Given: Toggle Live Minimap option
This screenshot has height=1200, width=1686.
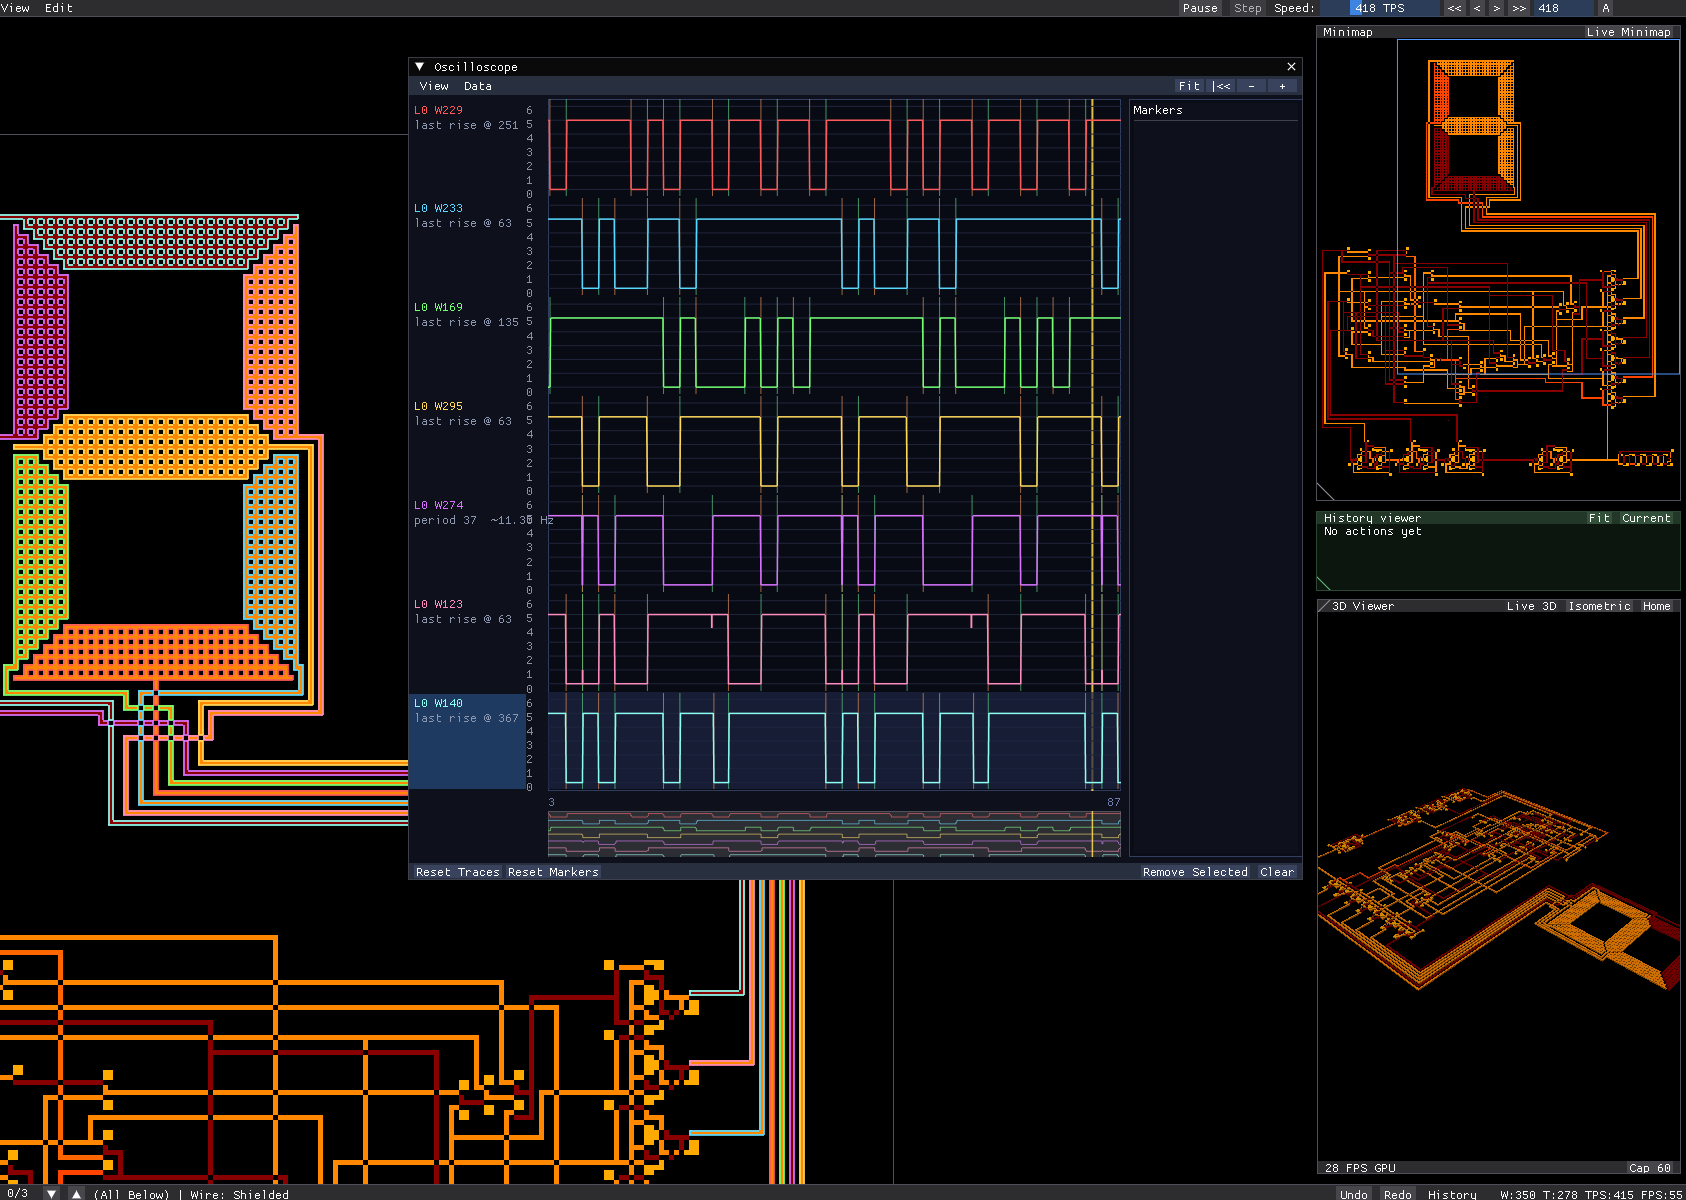Looking at the screenshot, I should (x=1628, y=32).
